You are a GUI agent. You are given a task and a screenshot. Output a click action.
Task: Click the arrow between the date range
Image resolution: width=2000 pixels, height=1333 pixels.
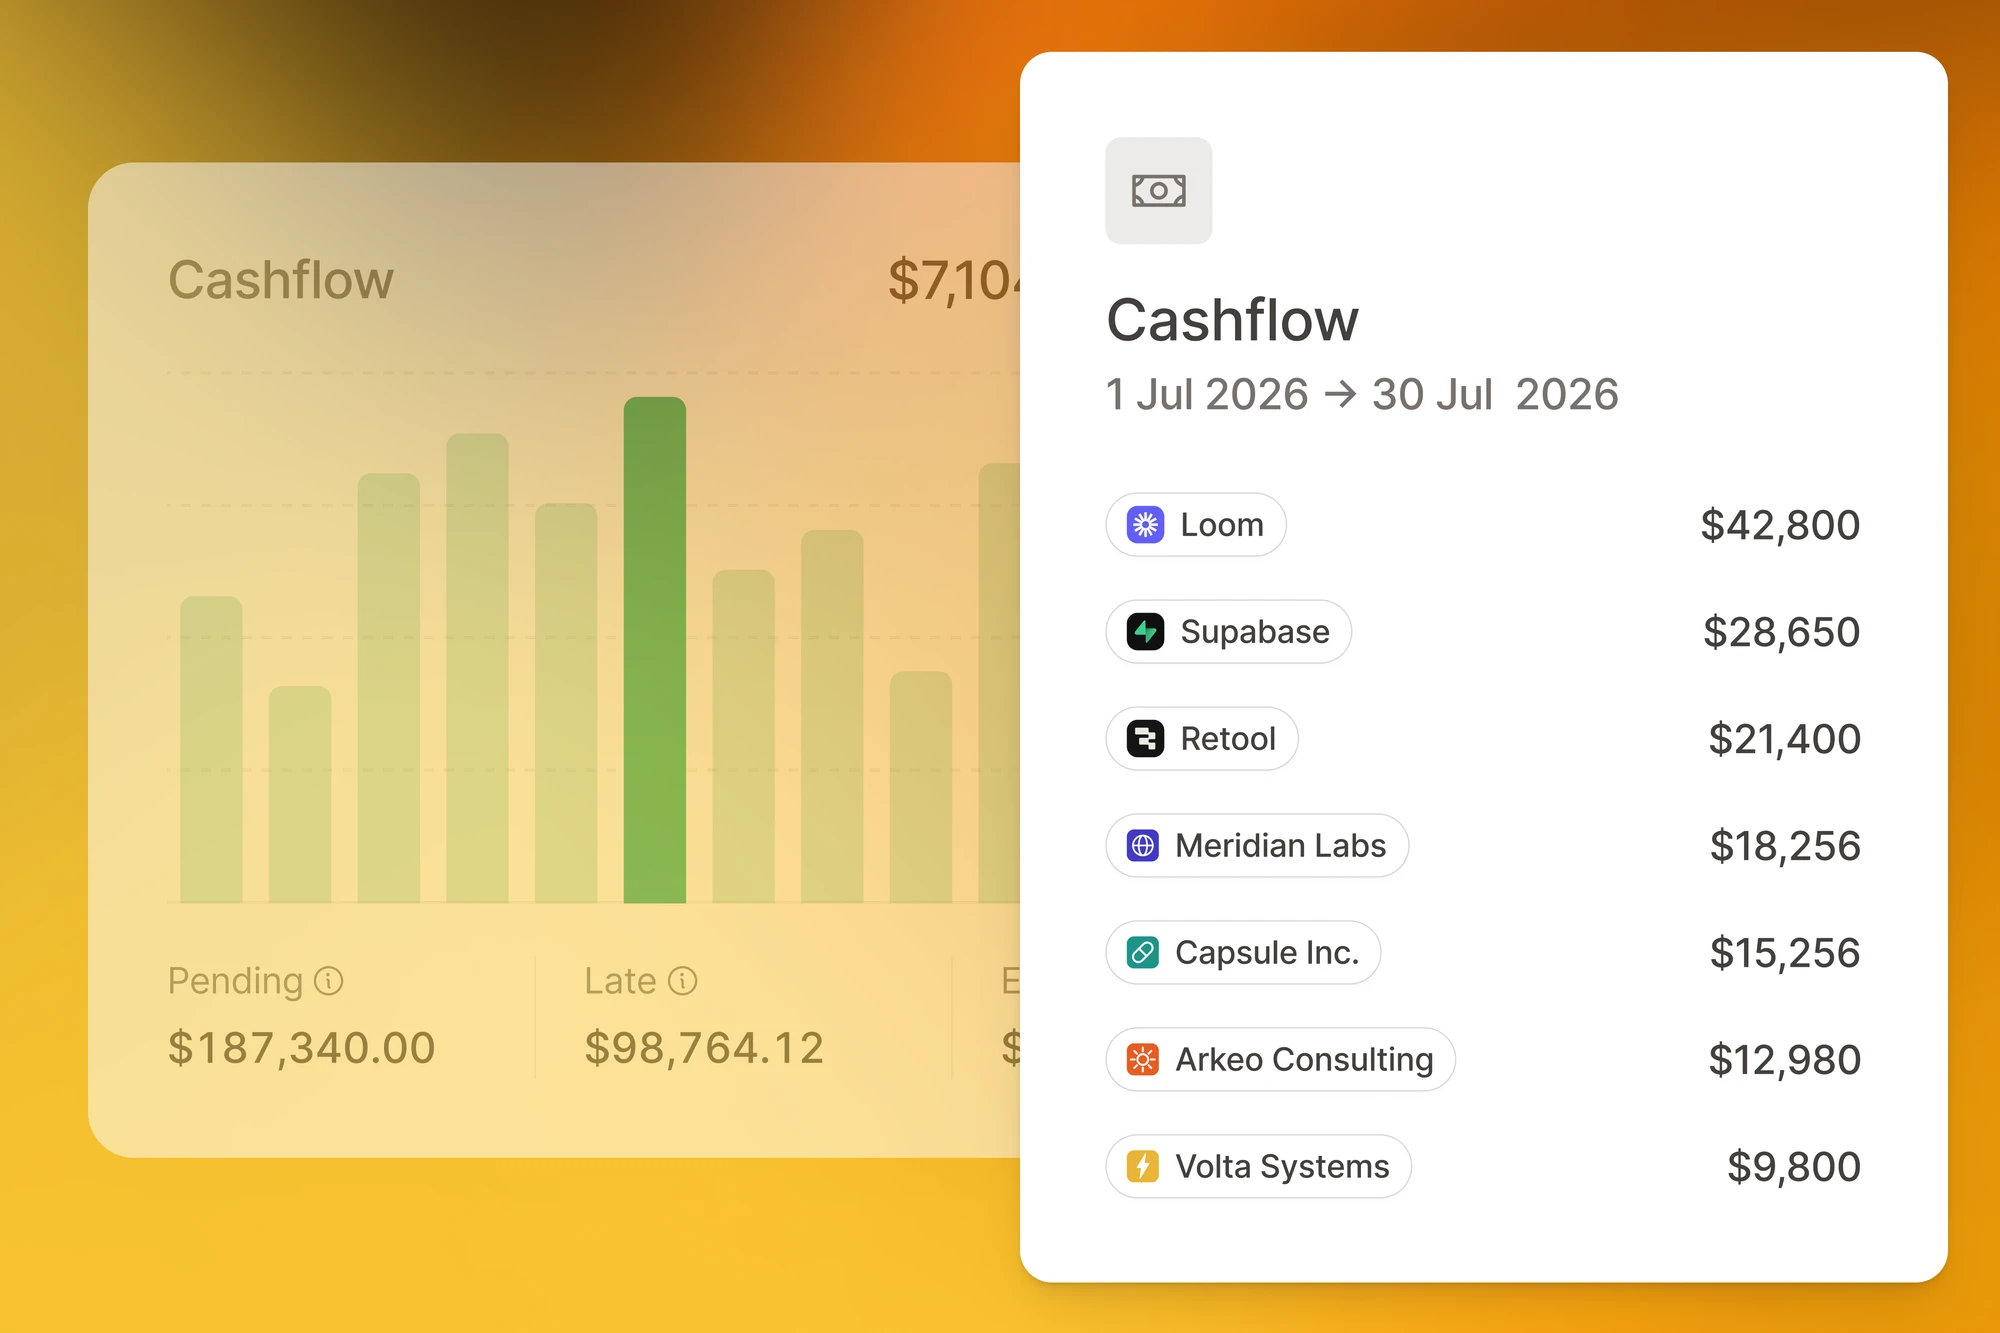(x=1340, y=395)
